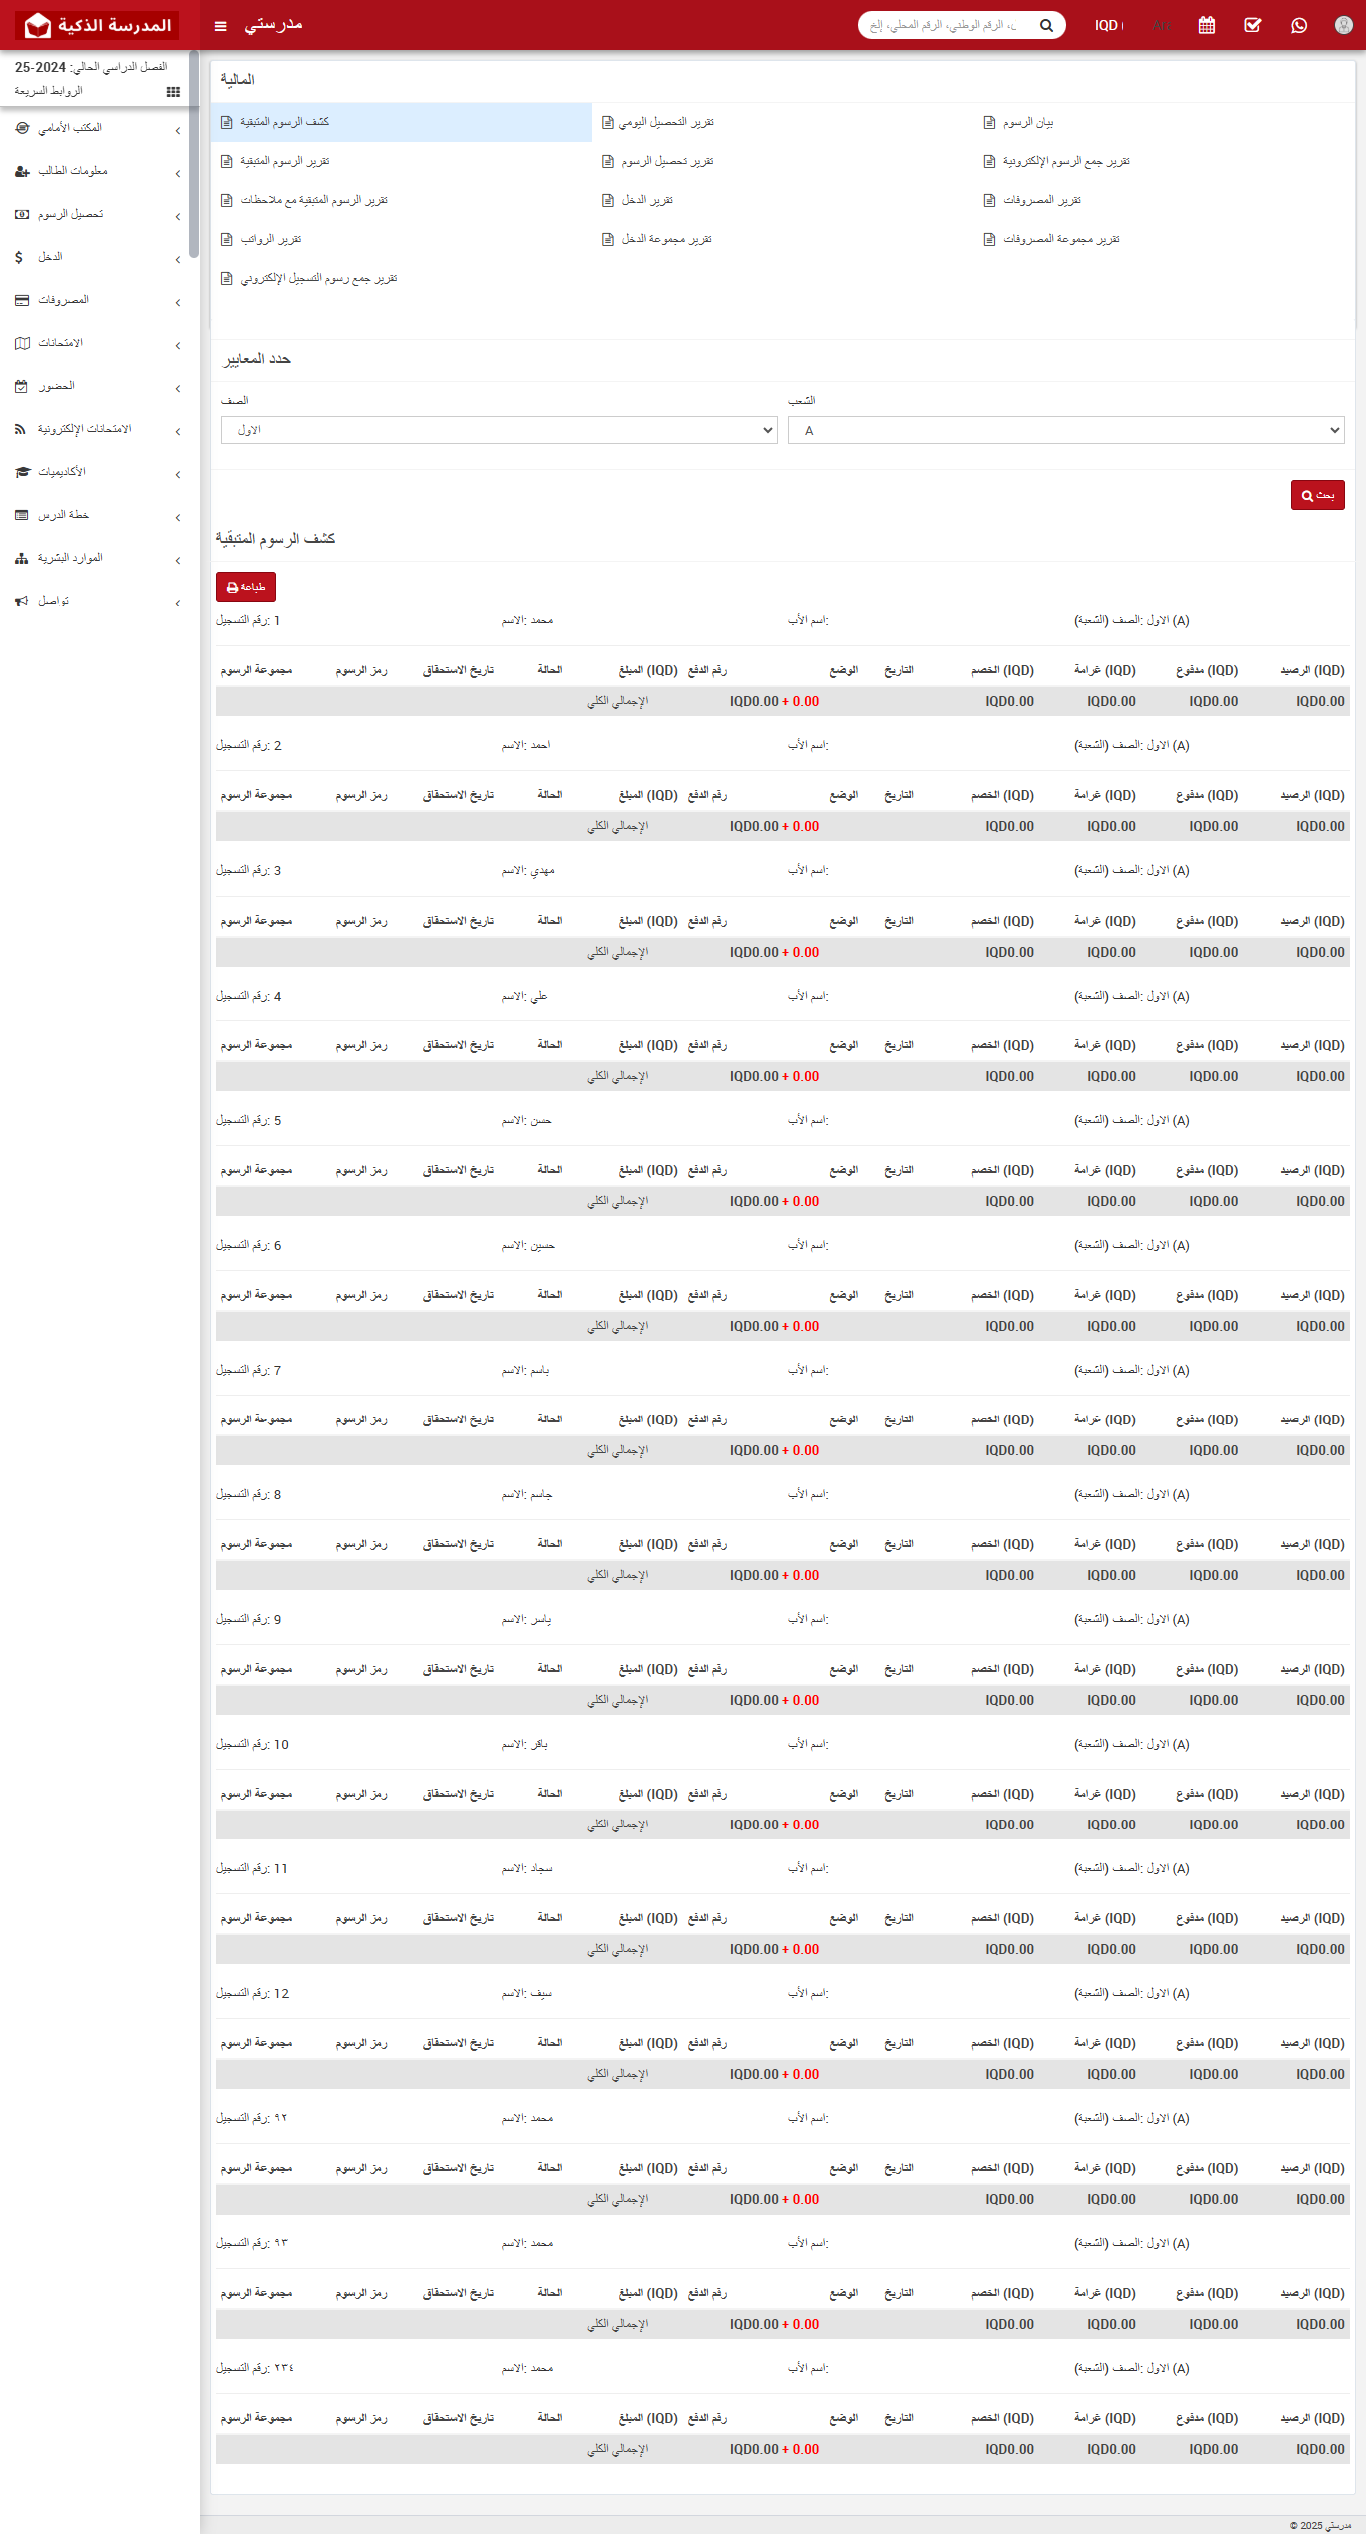1366x2539 pixels.
Task: Open the بيان الرسوم report link
Action: 1027,122
